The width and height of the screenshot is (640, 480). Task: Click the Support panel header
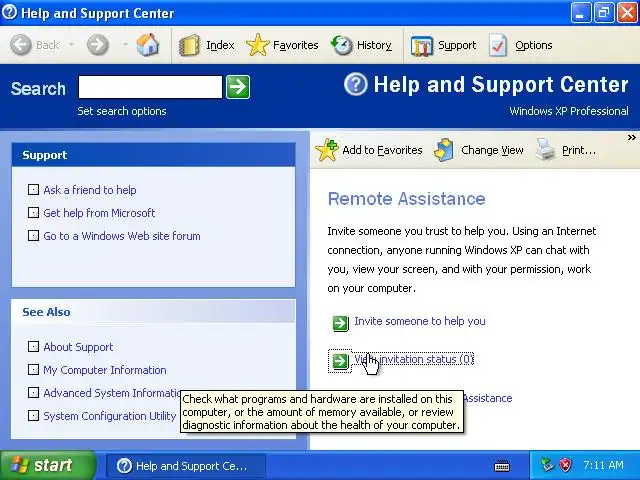[x=153, y=155]
